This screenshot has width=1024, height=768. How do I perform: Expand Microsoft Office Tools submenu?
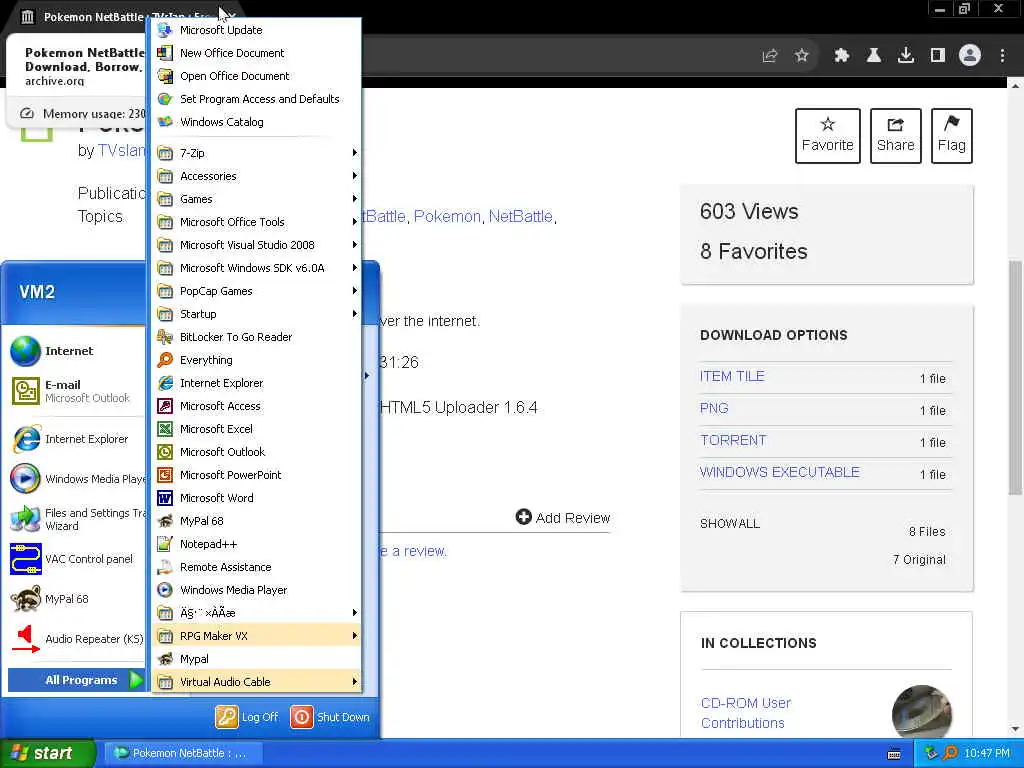(x=257, y=222)
